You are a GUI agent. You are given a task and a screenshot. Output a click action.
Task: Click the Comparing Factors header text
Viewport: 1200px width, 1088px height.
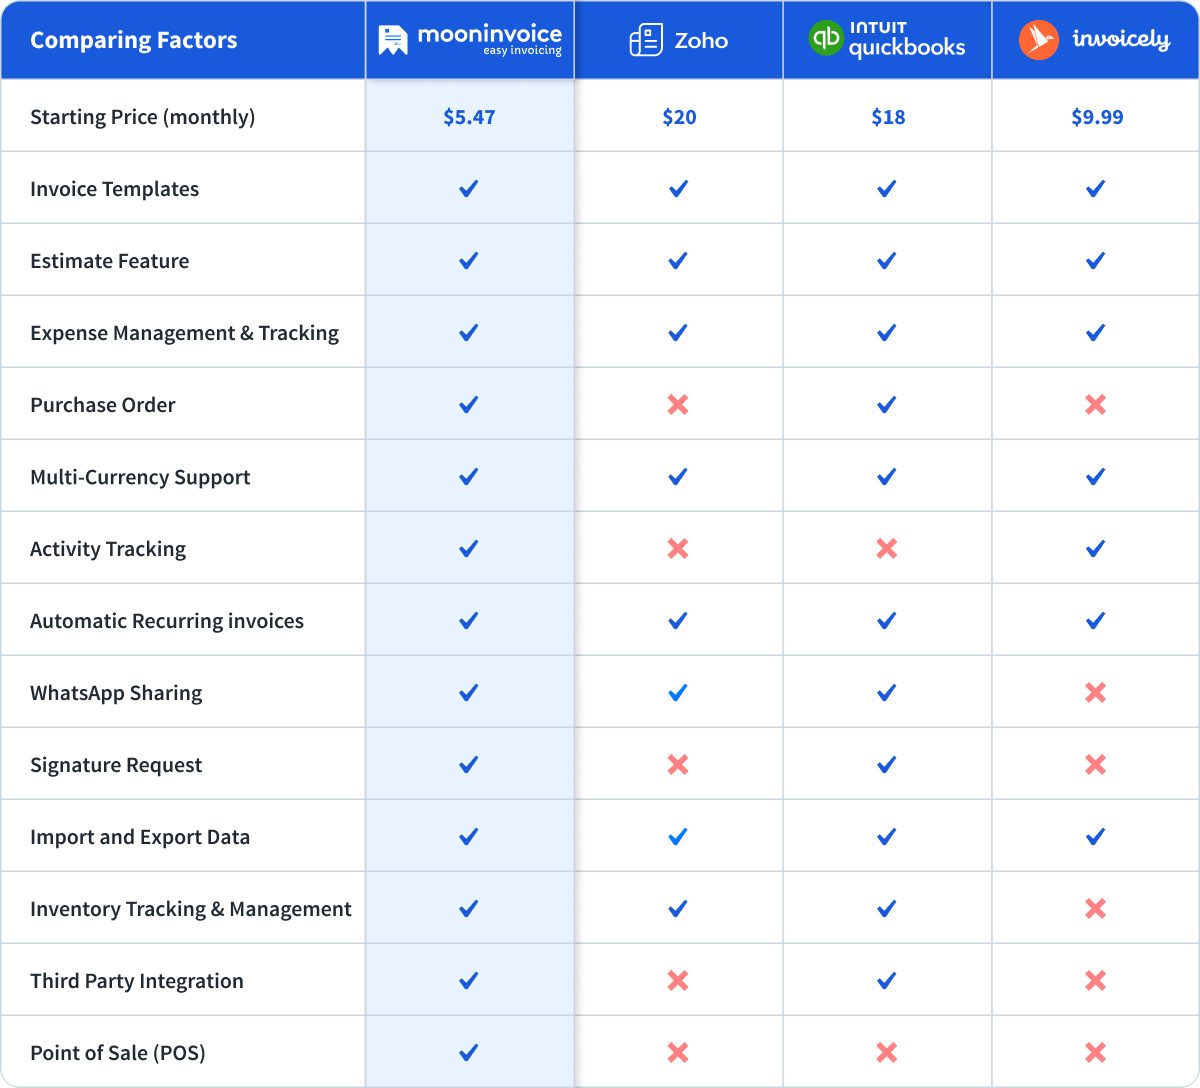click(134, 41)
